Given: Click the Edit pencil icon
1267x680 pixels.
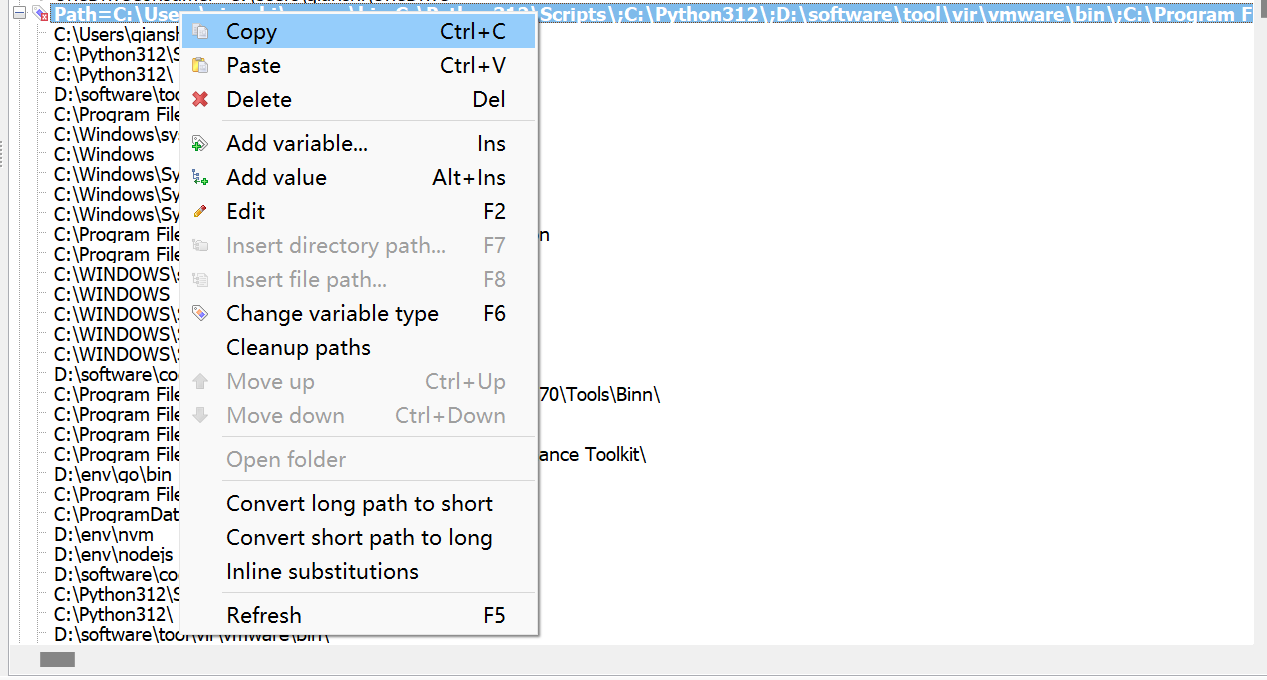Looking at the screenshot, I should (x=201, y=212).
